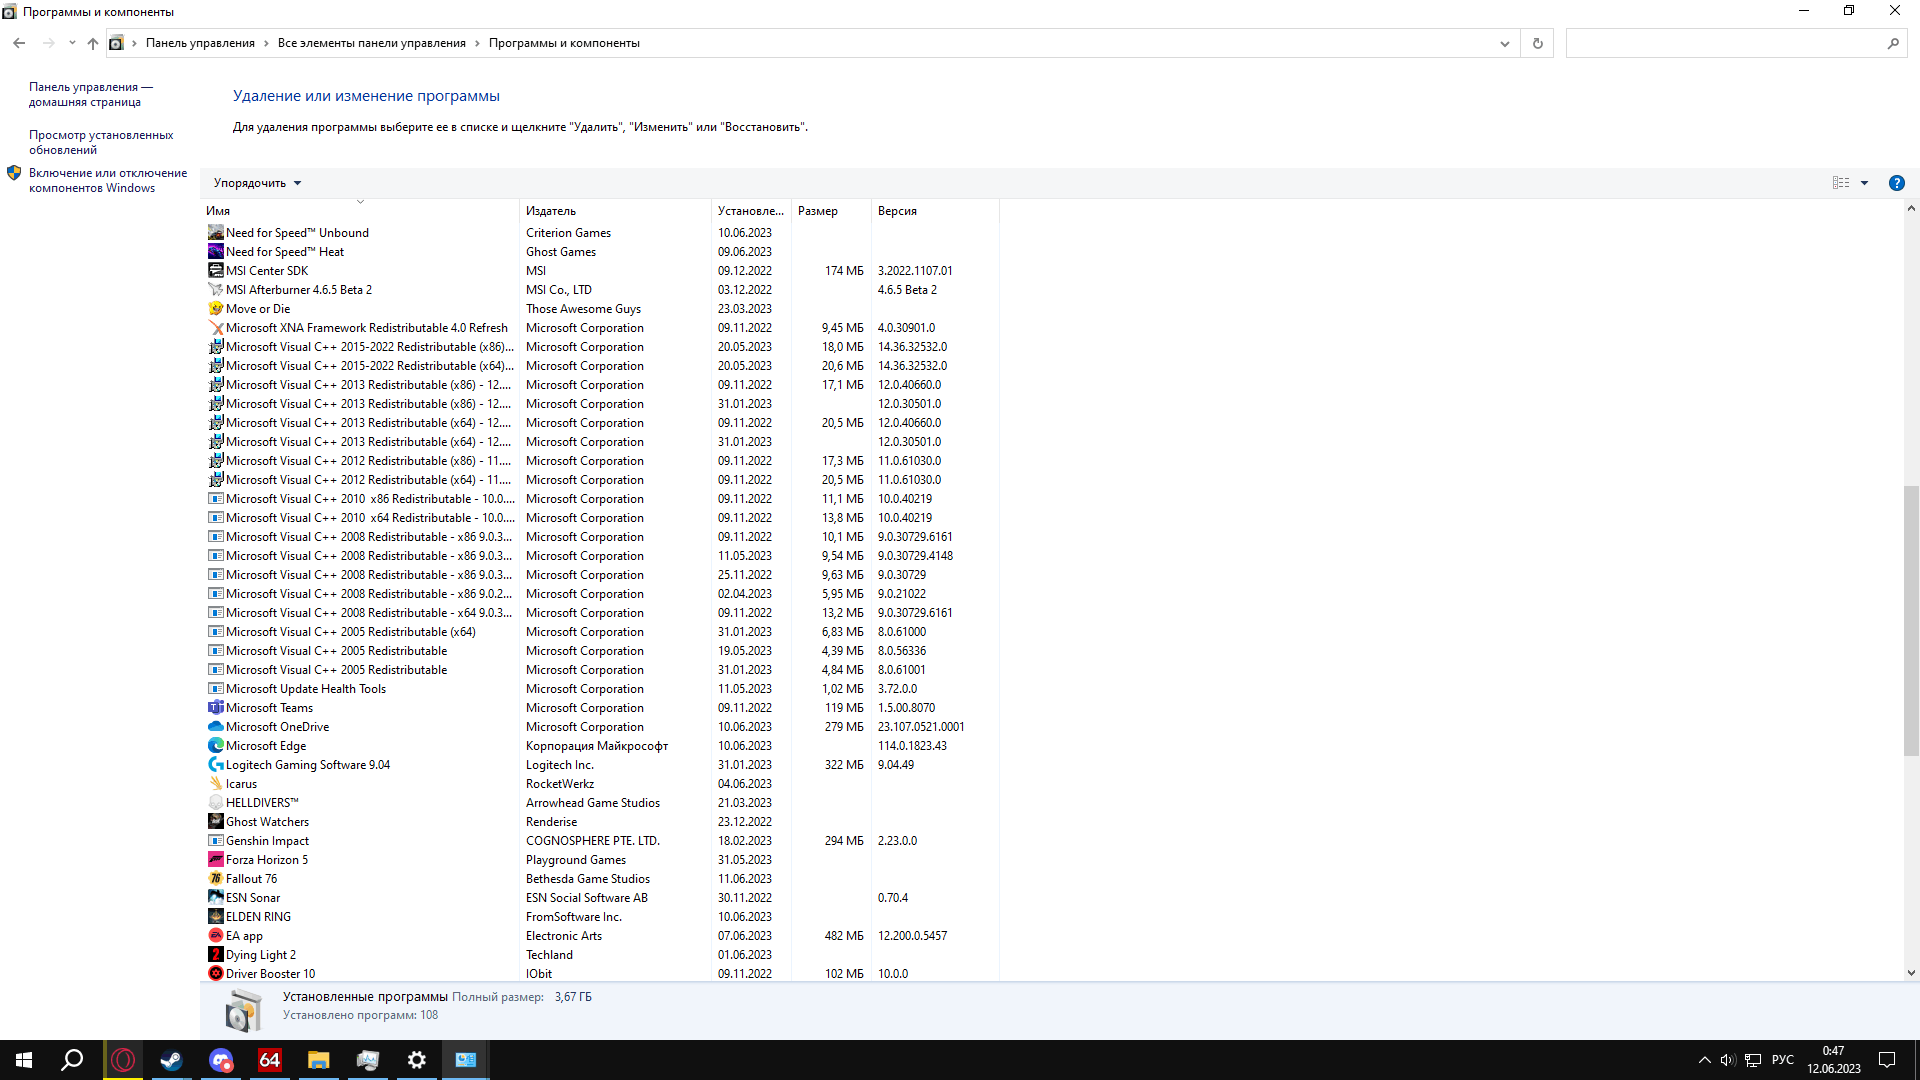Open the Упорядочить dropdown menu

(257, 183)
